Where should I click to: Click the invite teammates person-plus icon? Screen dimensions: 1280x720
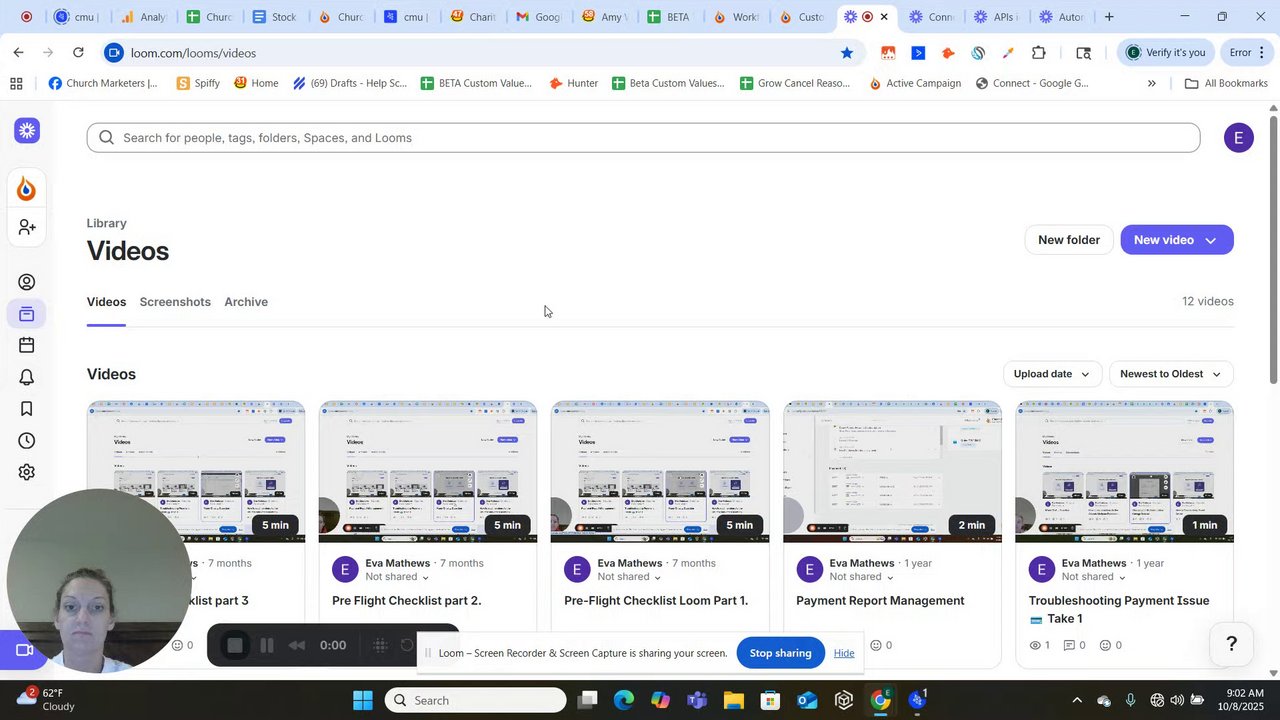(x=27, y=228)
